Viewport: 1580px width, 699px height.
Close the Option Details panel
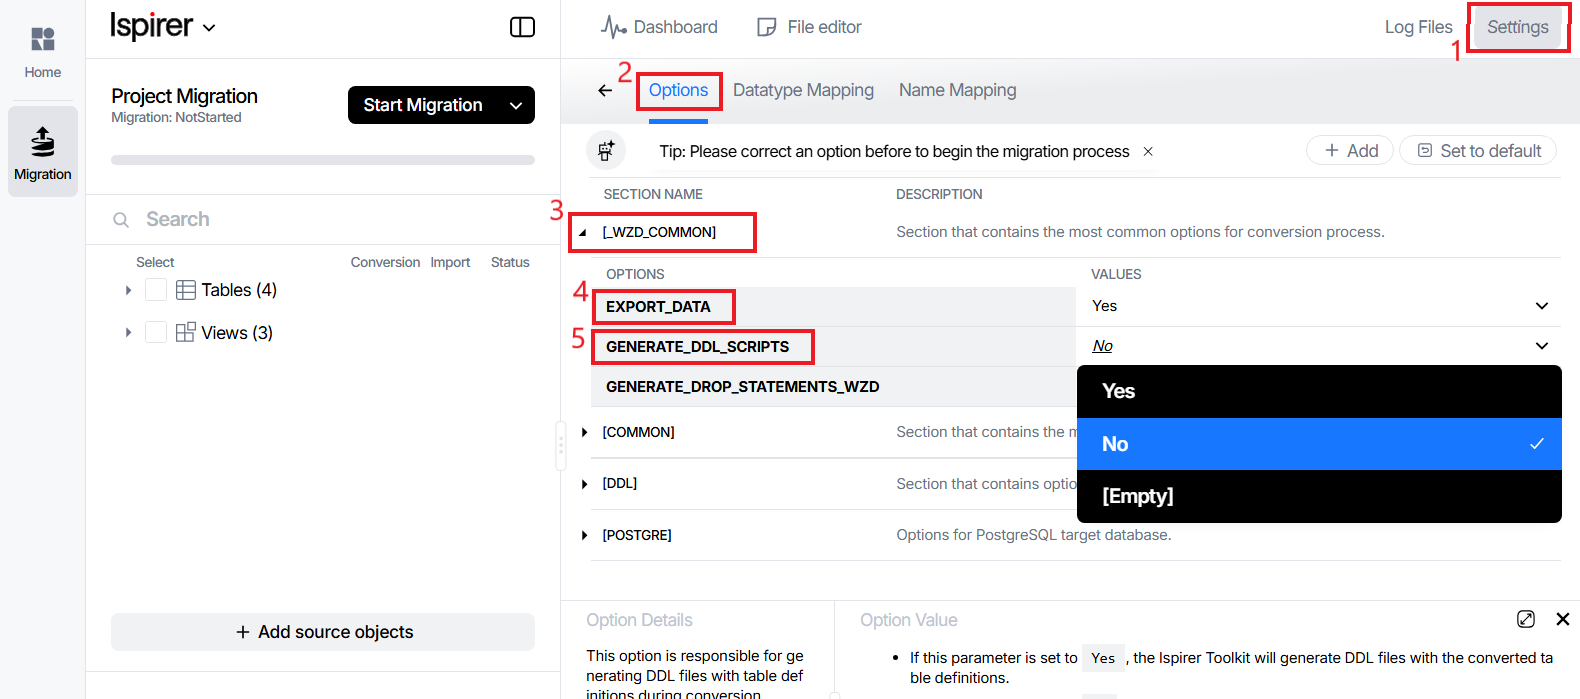tap(1563, 619)
